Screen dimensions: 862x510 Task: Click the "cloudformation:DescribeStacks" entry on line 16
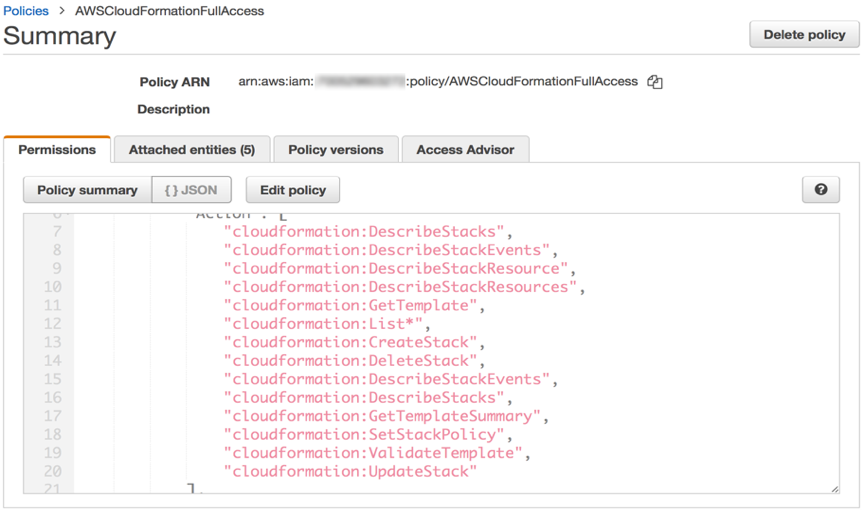pos(364,397)
